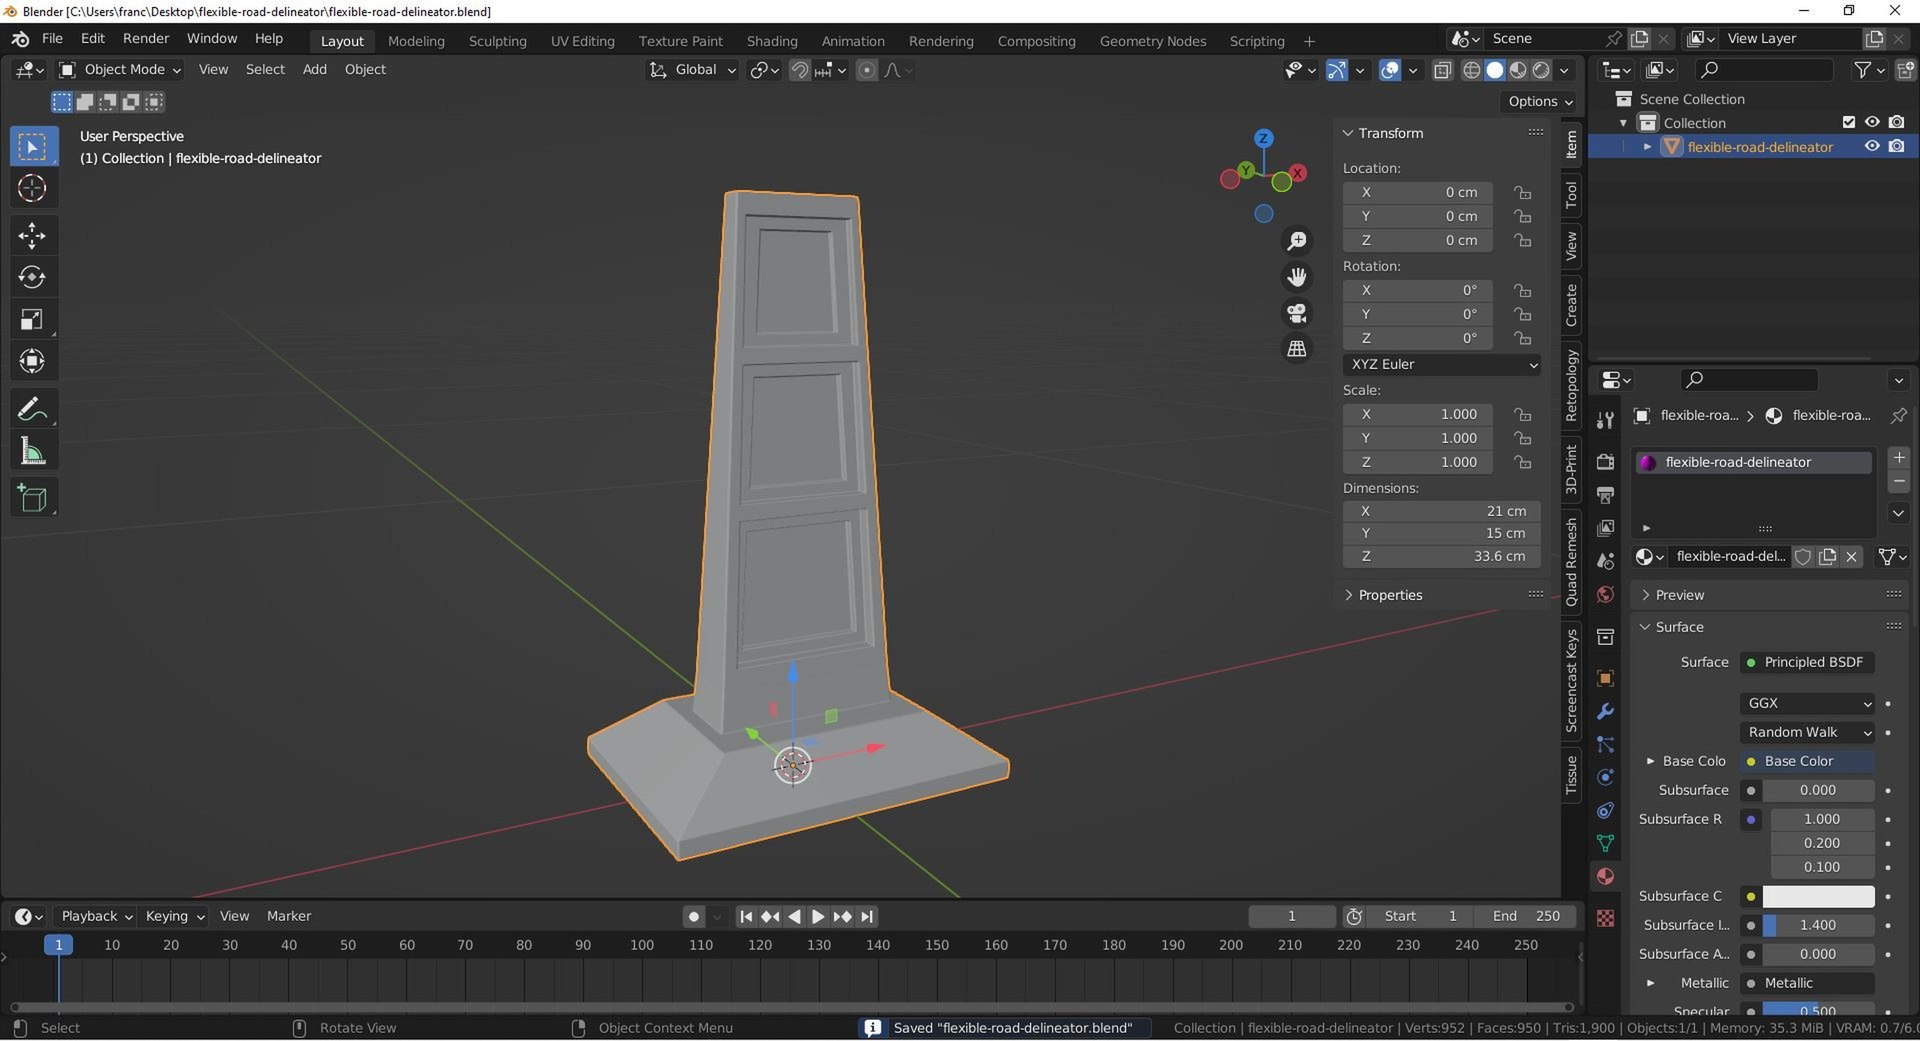1920x1041 pixels.
Task: Select the Annotate pencil tool
Action: pyautogui.click(x=32, y=409)
